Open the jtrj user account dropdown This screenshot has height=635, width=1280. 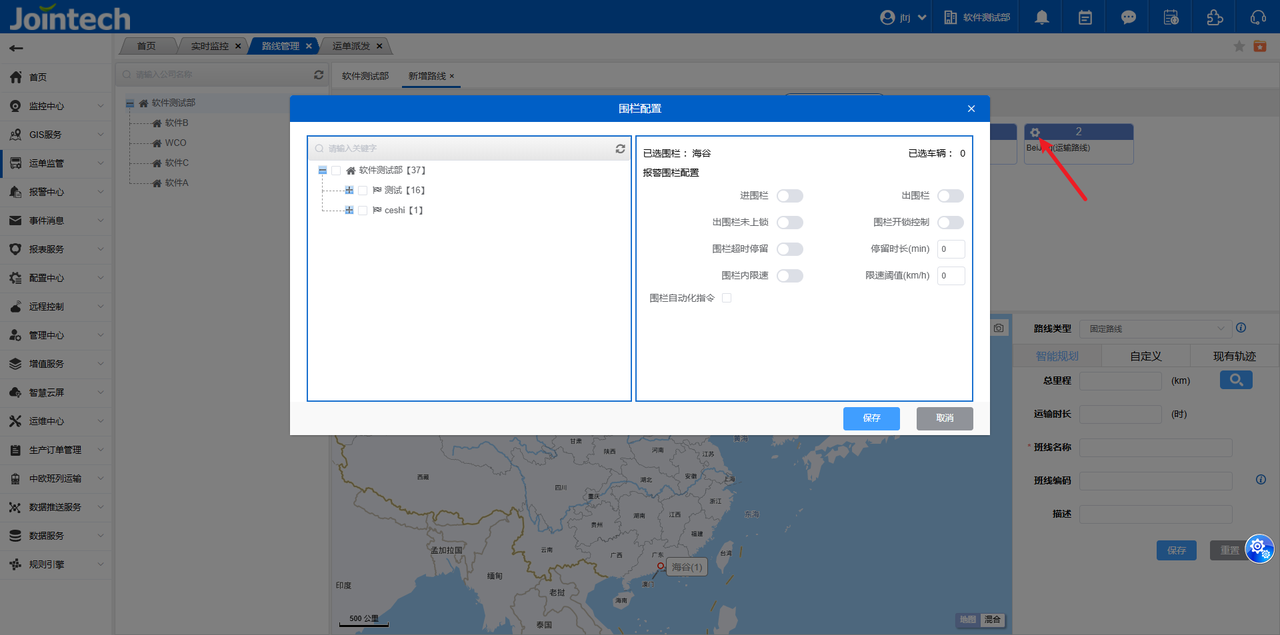(x=903, y=17)
